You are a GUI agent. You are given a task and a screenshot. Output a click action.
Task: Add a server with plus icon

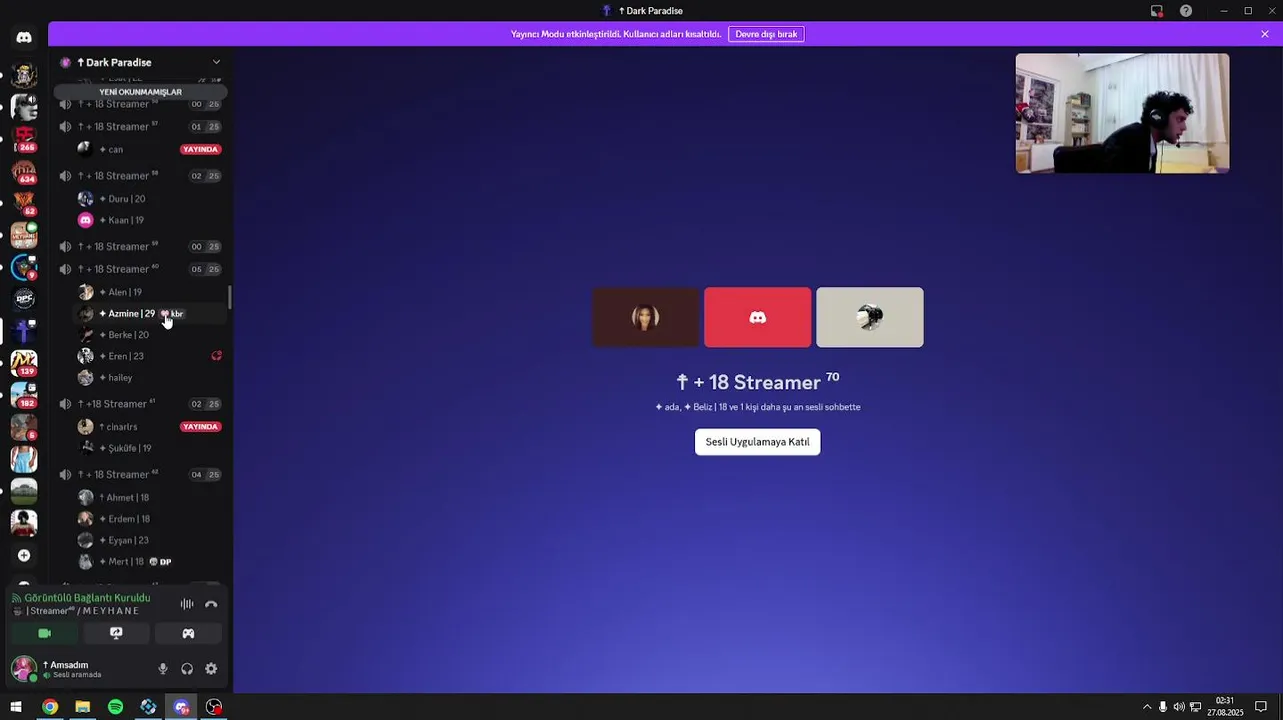click(24, 555)
